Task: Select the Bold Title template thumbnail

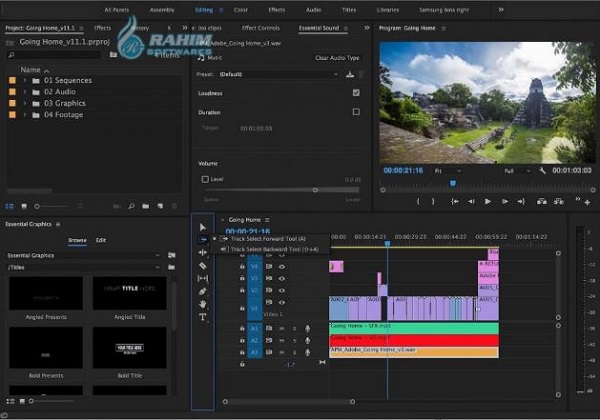Action: (130, 348)
